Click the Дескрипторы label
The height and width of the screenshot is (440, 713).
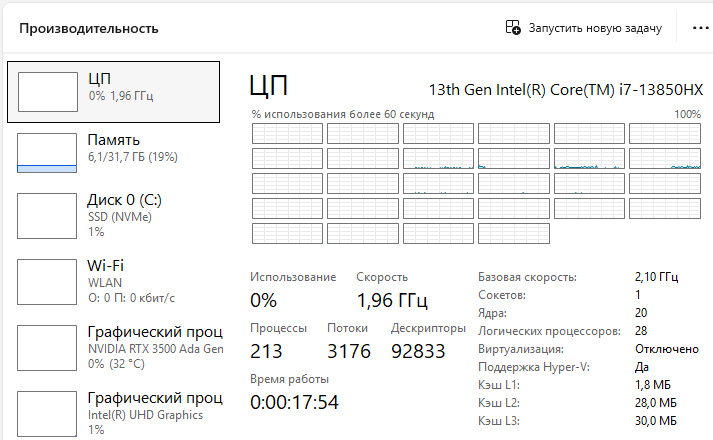click(x=428, y=328)
